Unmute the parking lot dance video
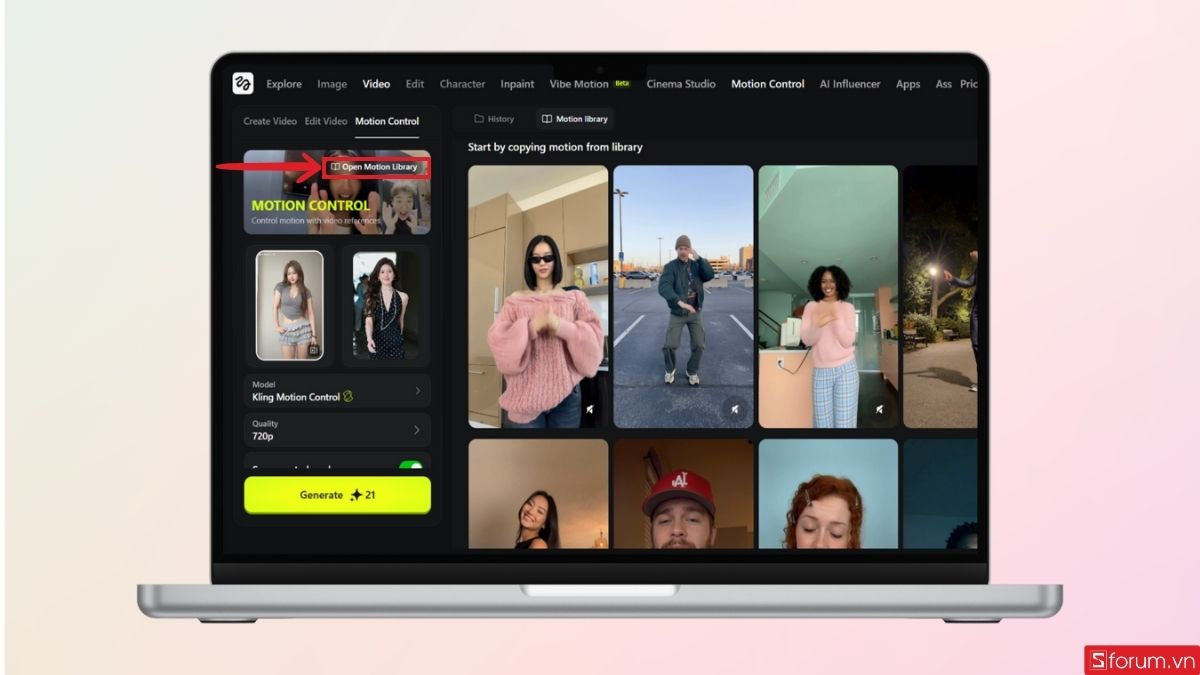 coord(735,409)
